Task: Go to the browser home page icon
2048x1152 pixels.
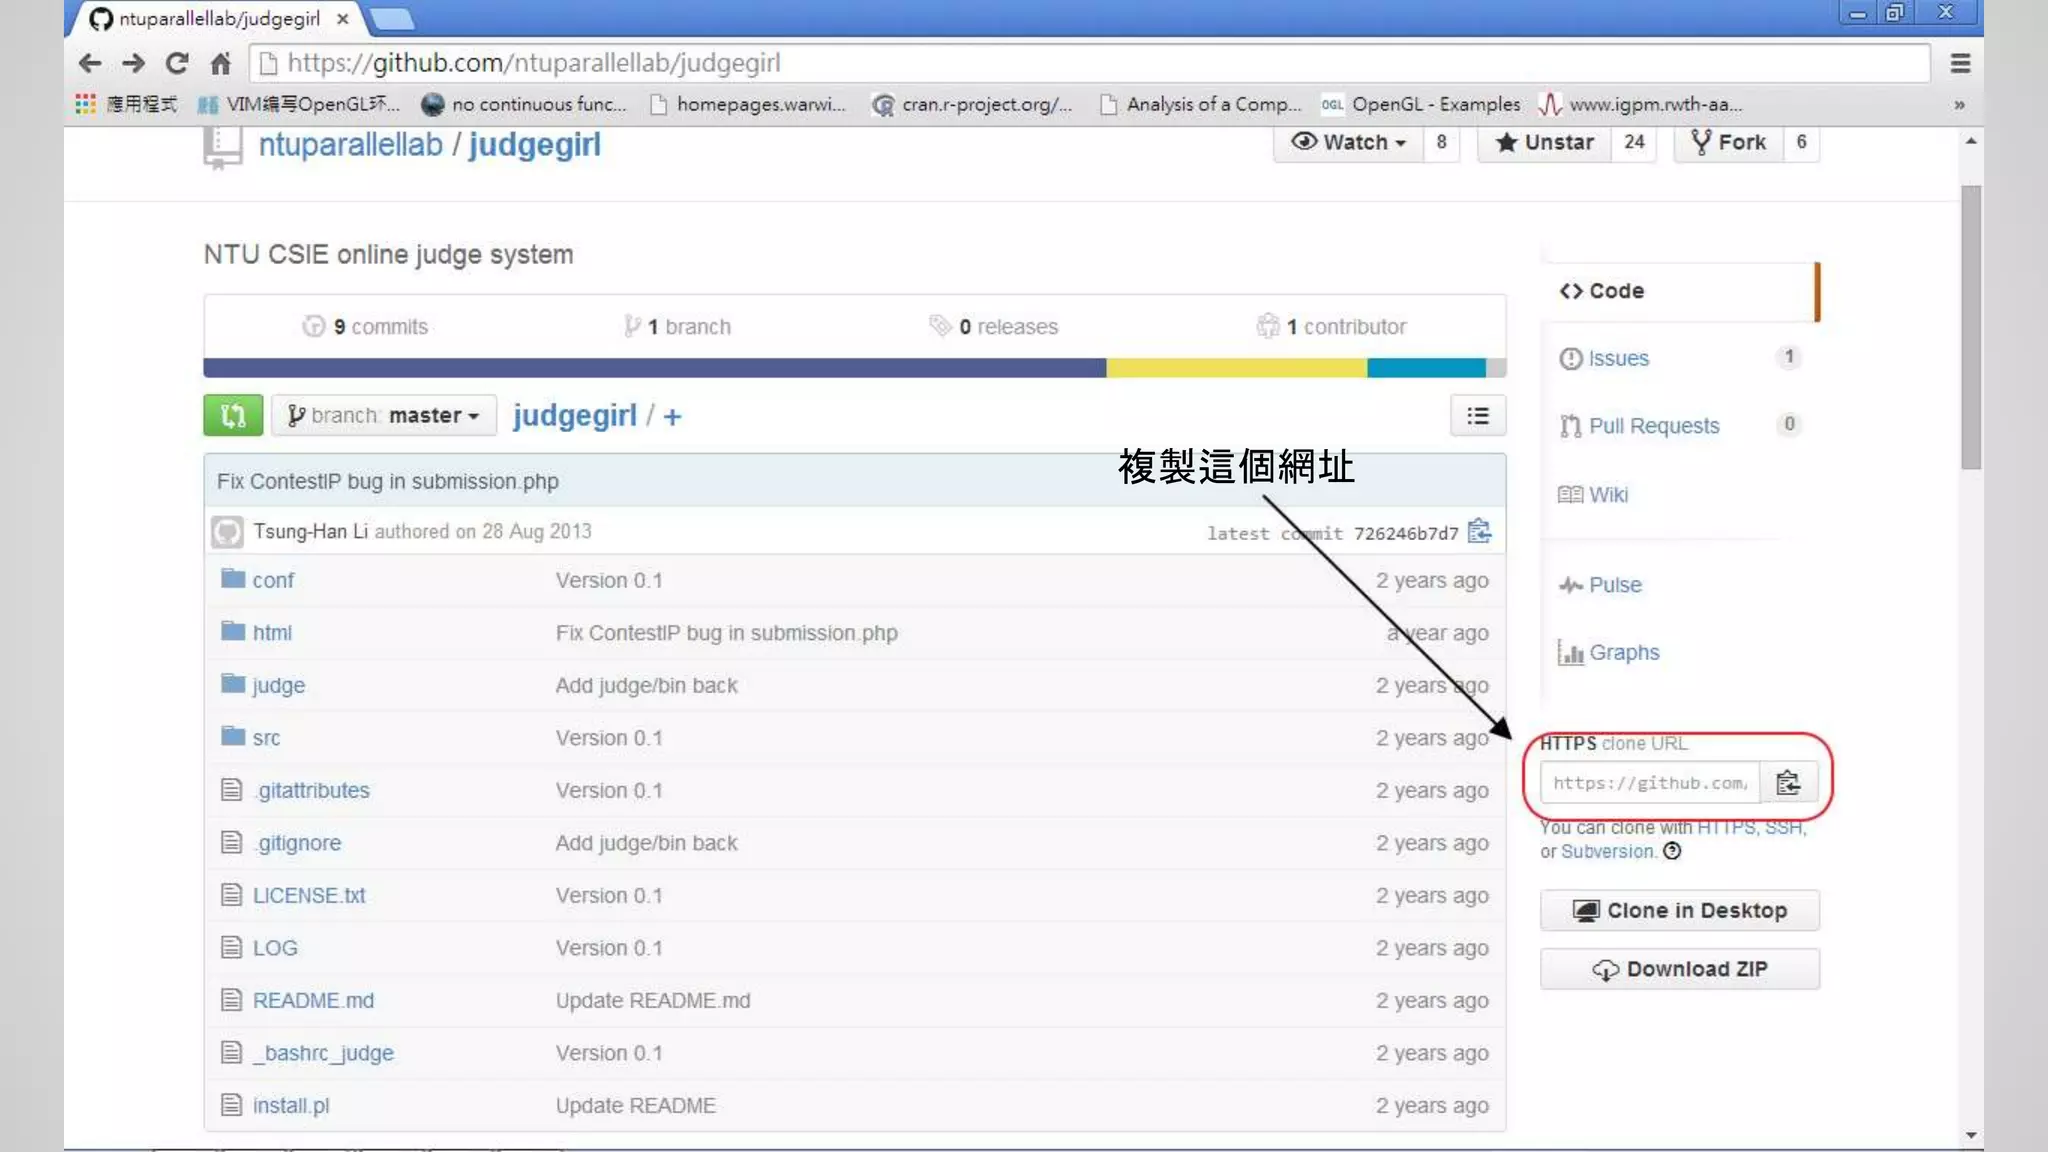Action: pyautogui.click(x=221, y=63)
